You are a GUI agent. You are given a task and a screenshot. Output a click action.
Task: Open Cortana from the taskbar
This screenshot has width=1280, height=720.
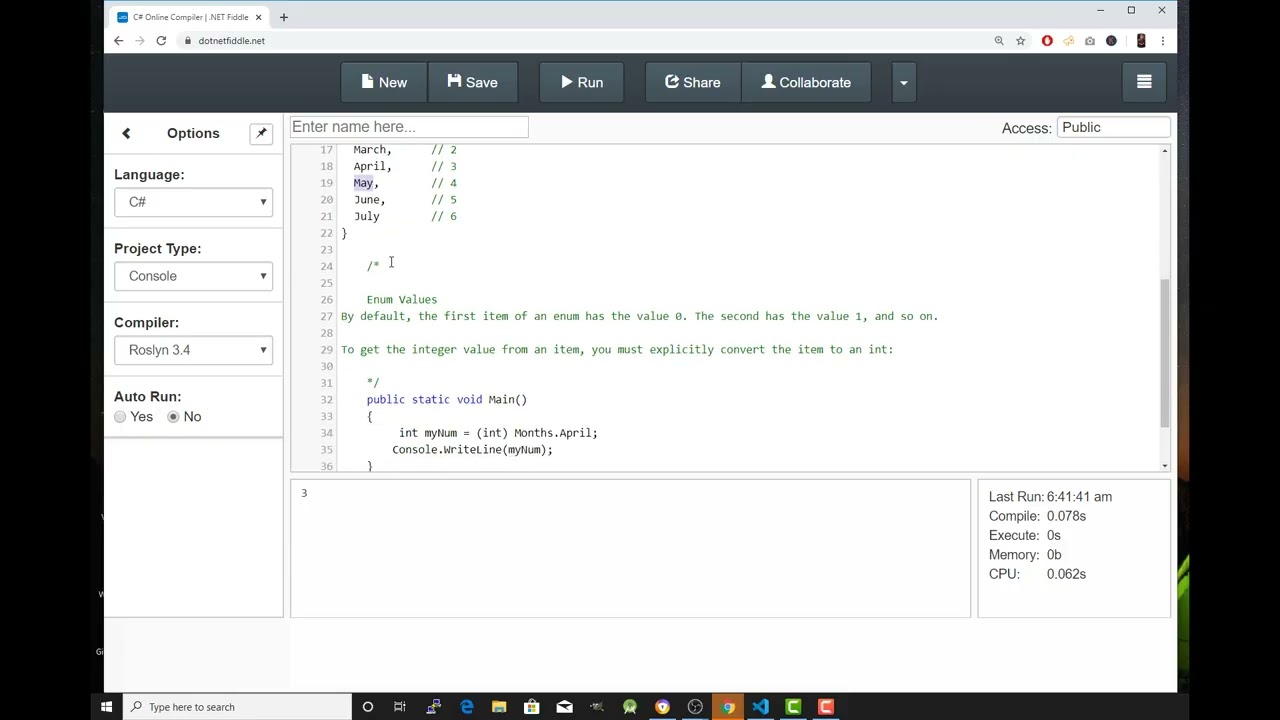[367, 707]
